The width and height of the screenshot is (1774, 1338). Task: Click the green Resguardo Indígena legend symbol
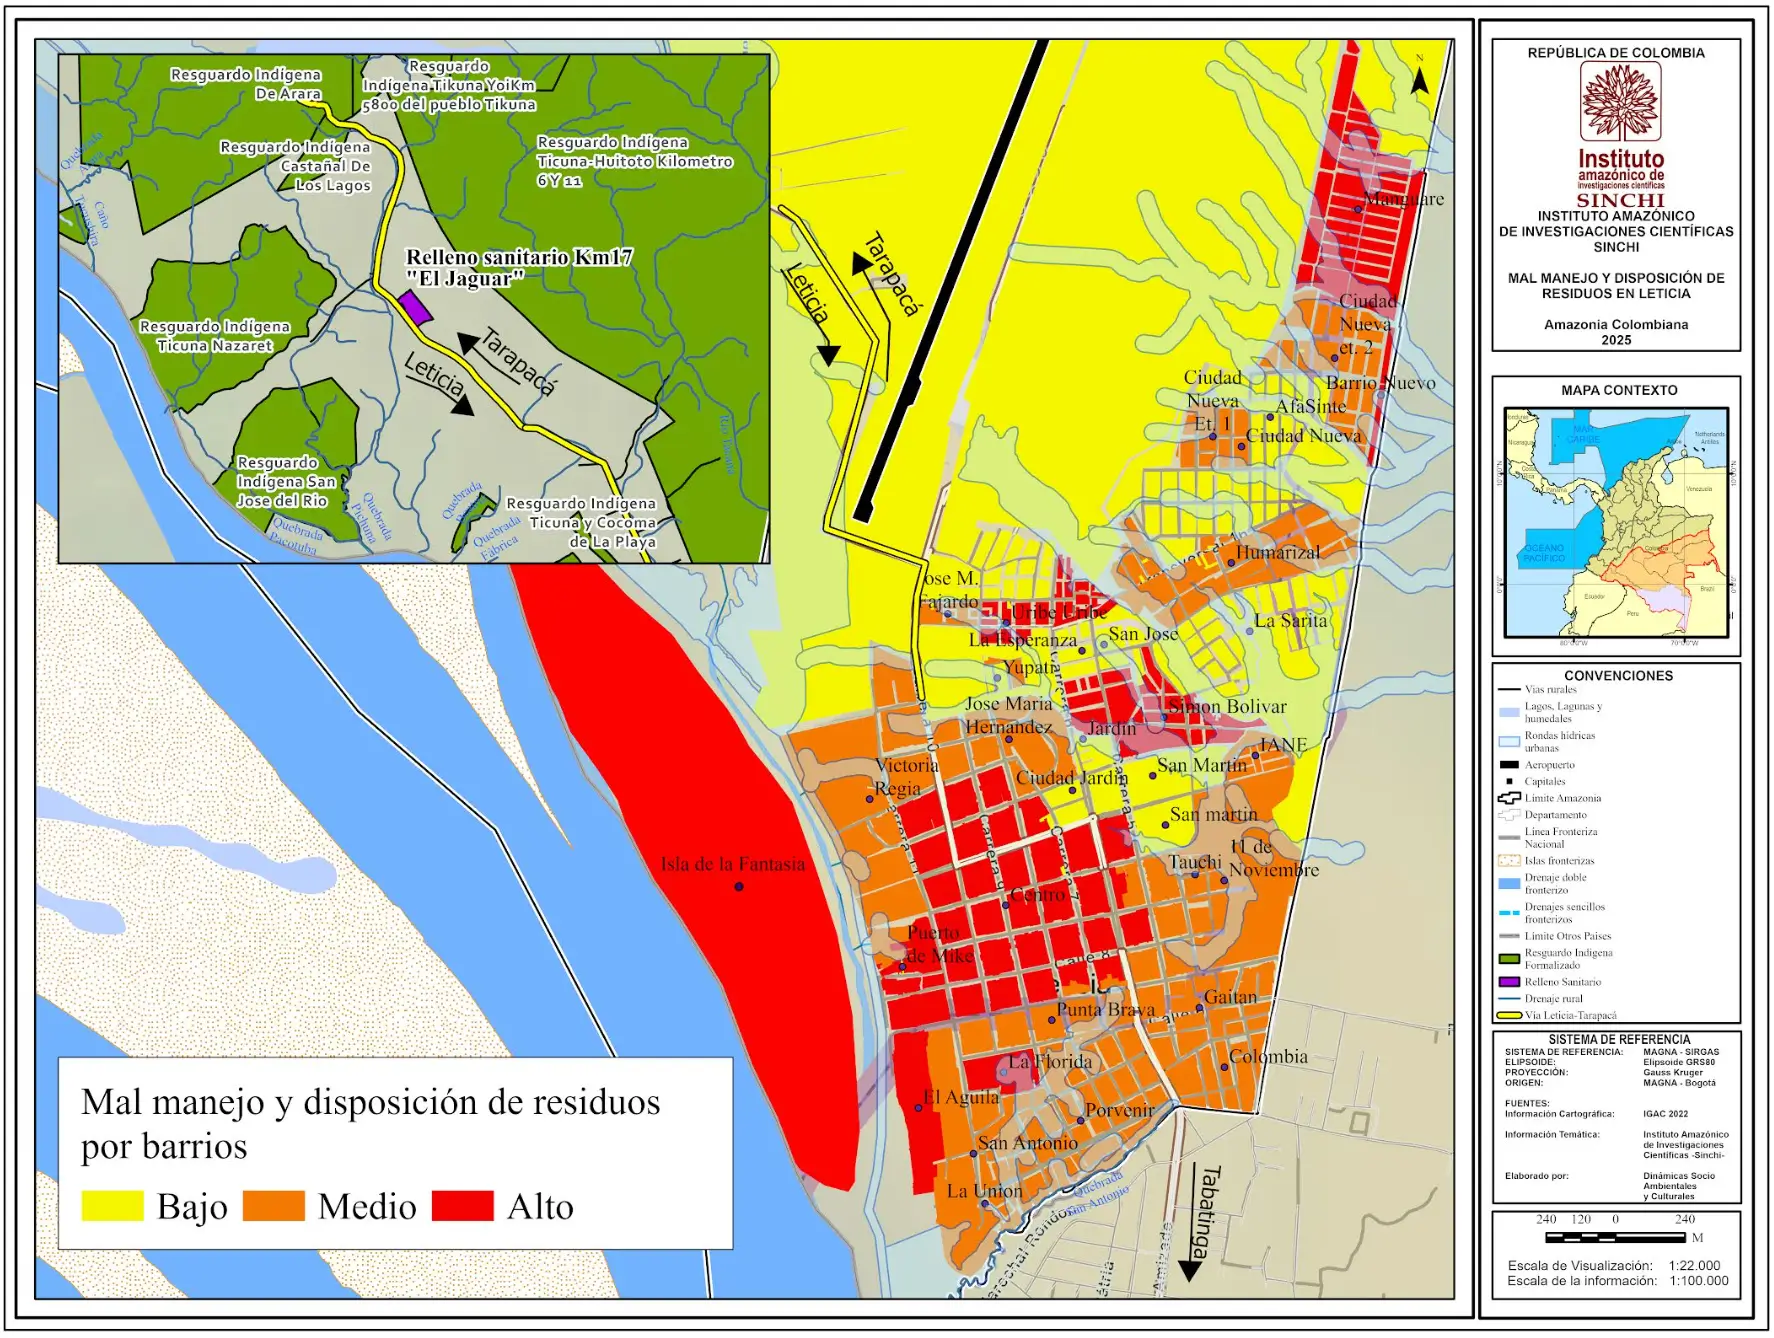(x=1508, y=958)
